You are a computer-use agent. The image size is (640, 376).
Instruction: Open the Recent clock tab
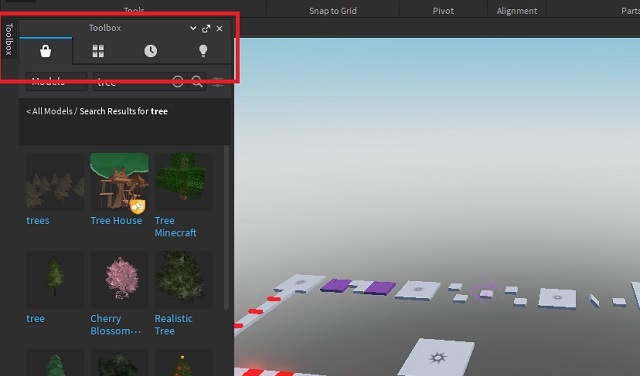tap(151, 51)
